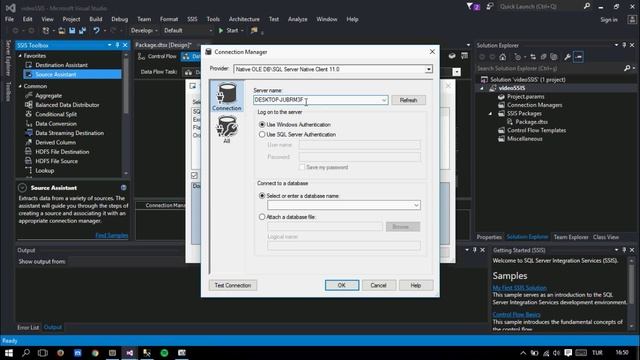Select Use Windows Authentication radio button

[262, 124]
